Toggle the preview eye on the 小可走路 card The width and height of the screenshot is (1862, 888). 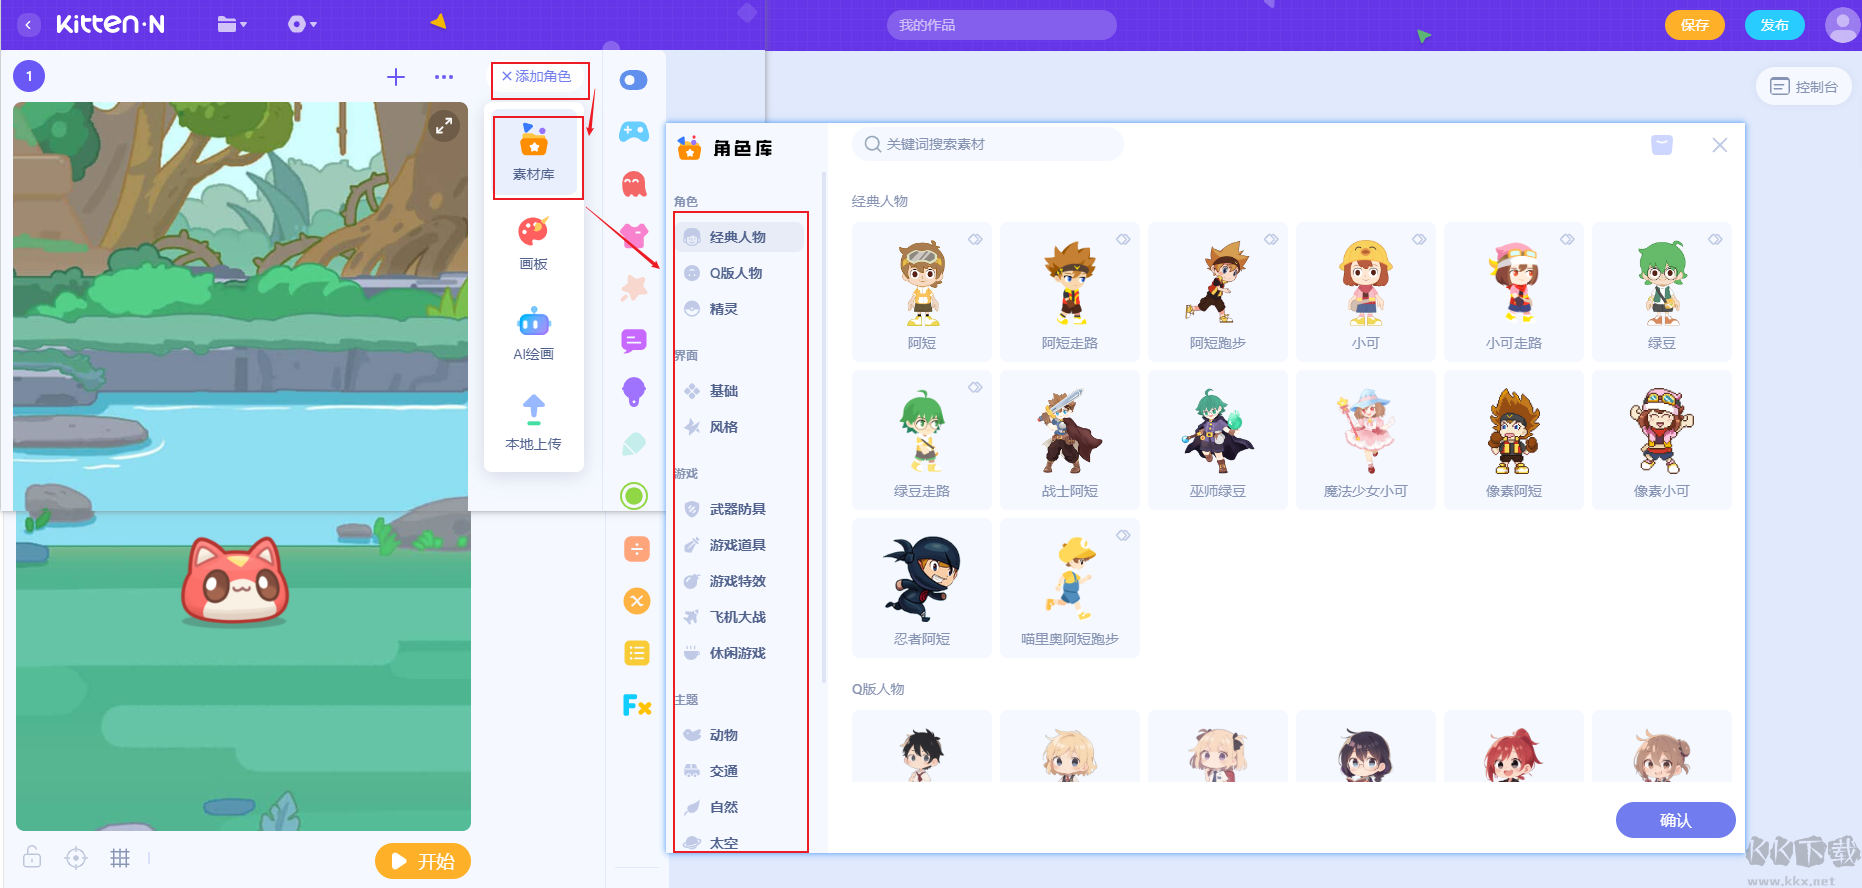[1567, 239]
